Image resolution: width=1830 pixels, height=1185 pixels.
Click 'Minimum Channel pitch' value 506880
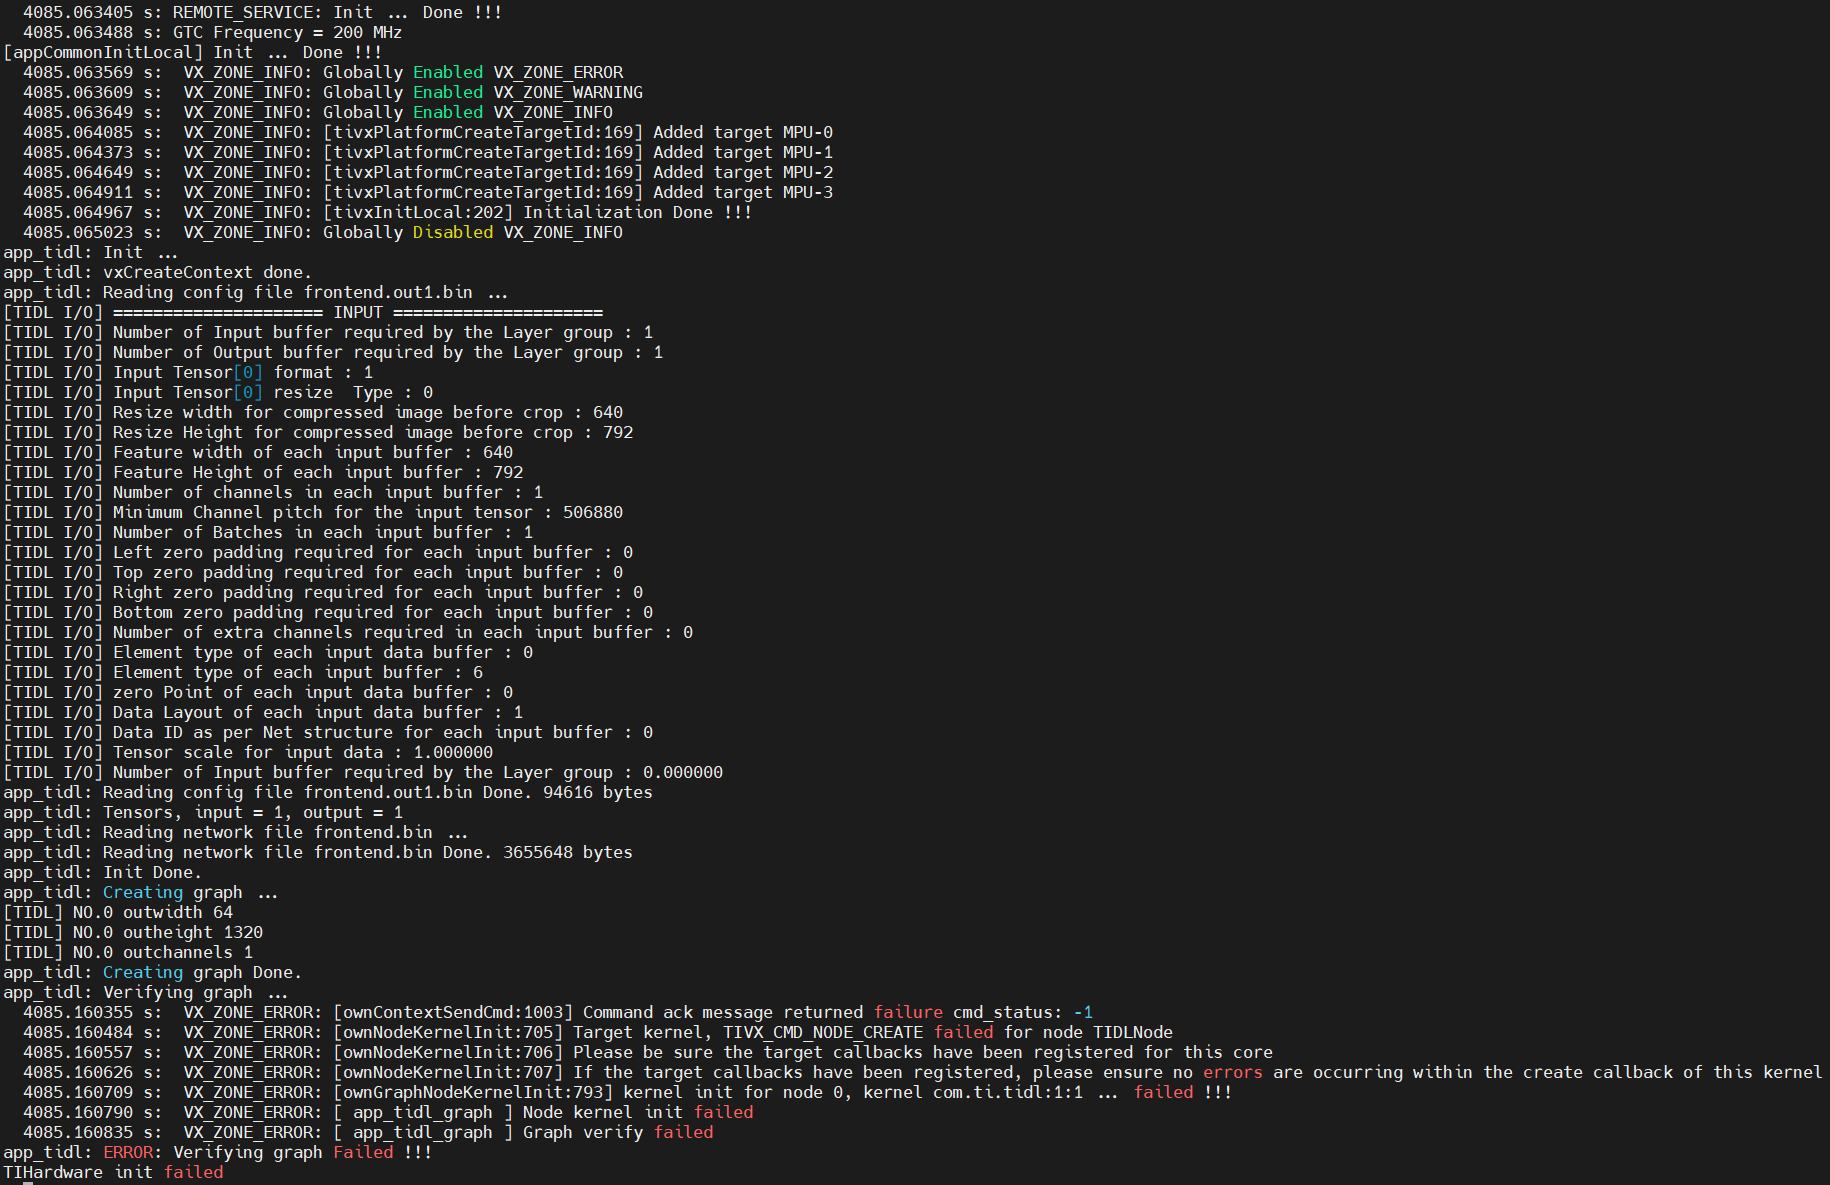click(x=593, y=512)
